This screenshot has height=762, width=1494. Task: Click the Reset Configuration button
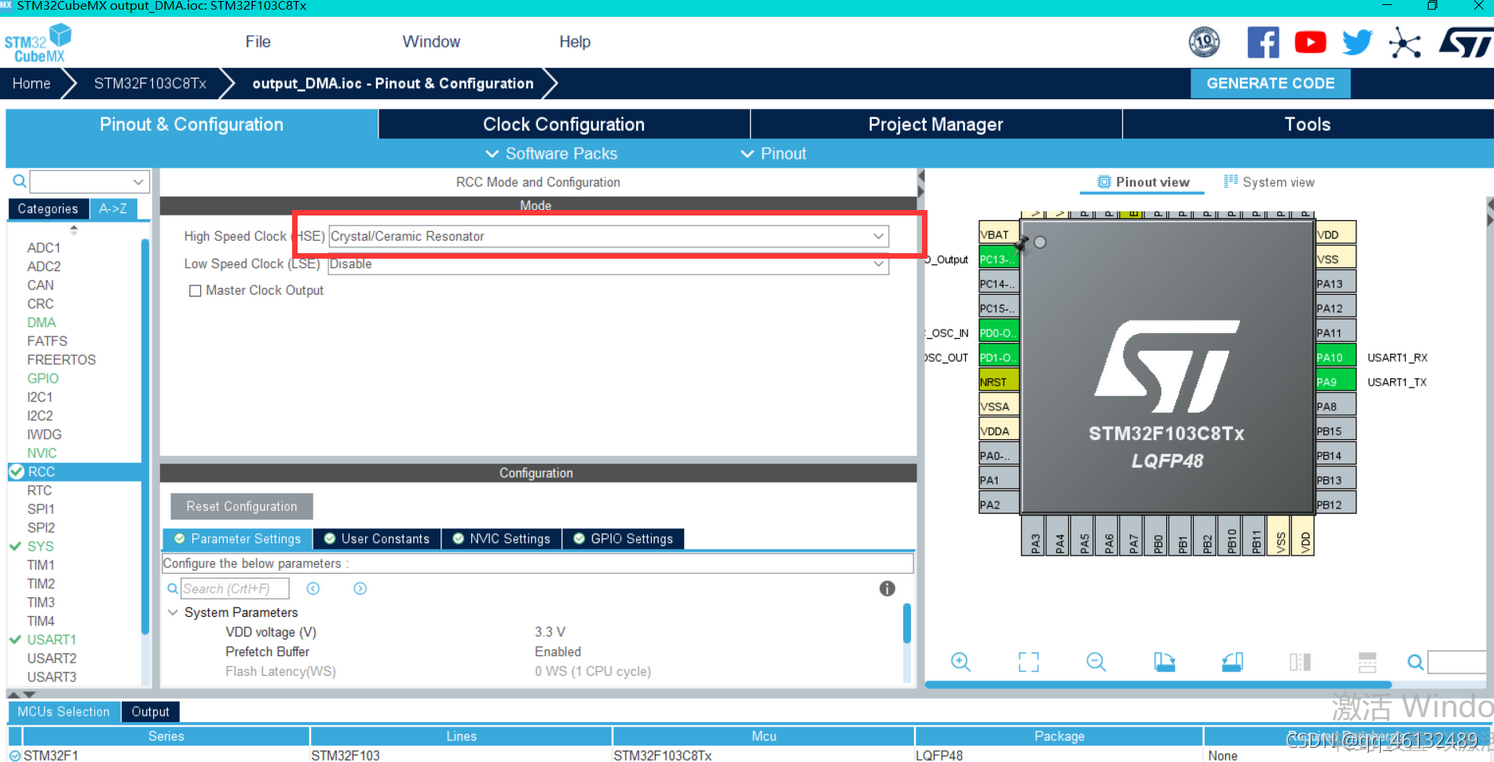point(241,506)
